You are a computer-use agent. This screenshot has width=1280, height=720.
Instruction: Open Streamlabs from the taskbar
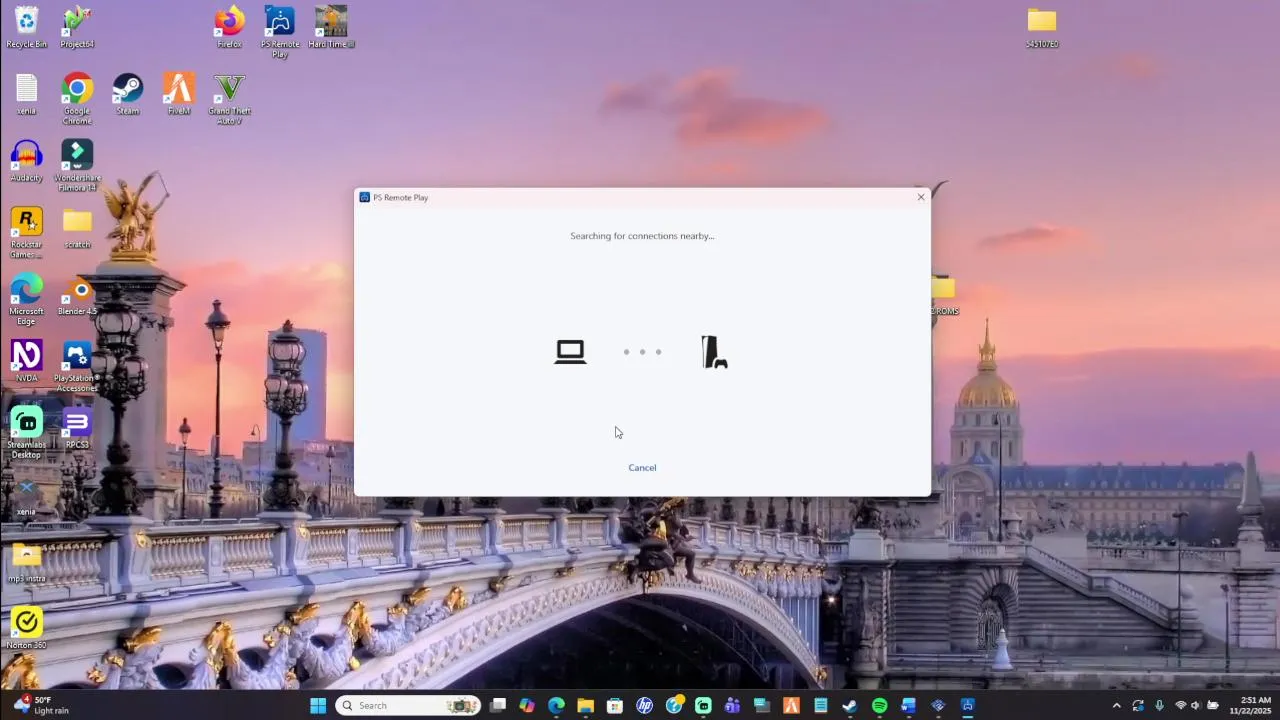click(x=703, y=706)
